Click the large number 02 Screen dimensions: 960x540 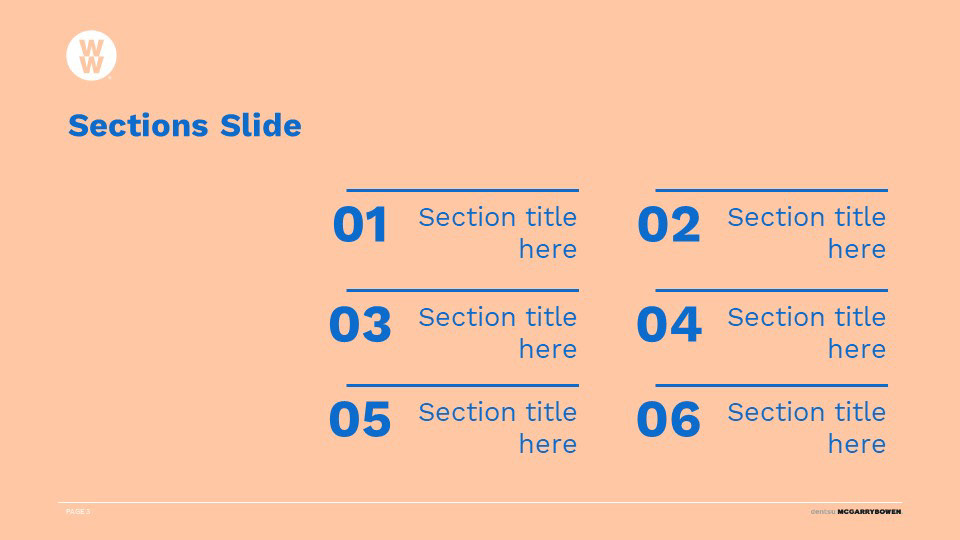668,226
